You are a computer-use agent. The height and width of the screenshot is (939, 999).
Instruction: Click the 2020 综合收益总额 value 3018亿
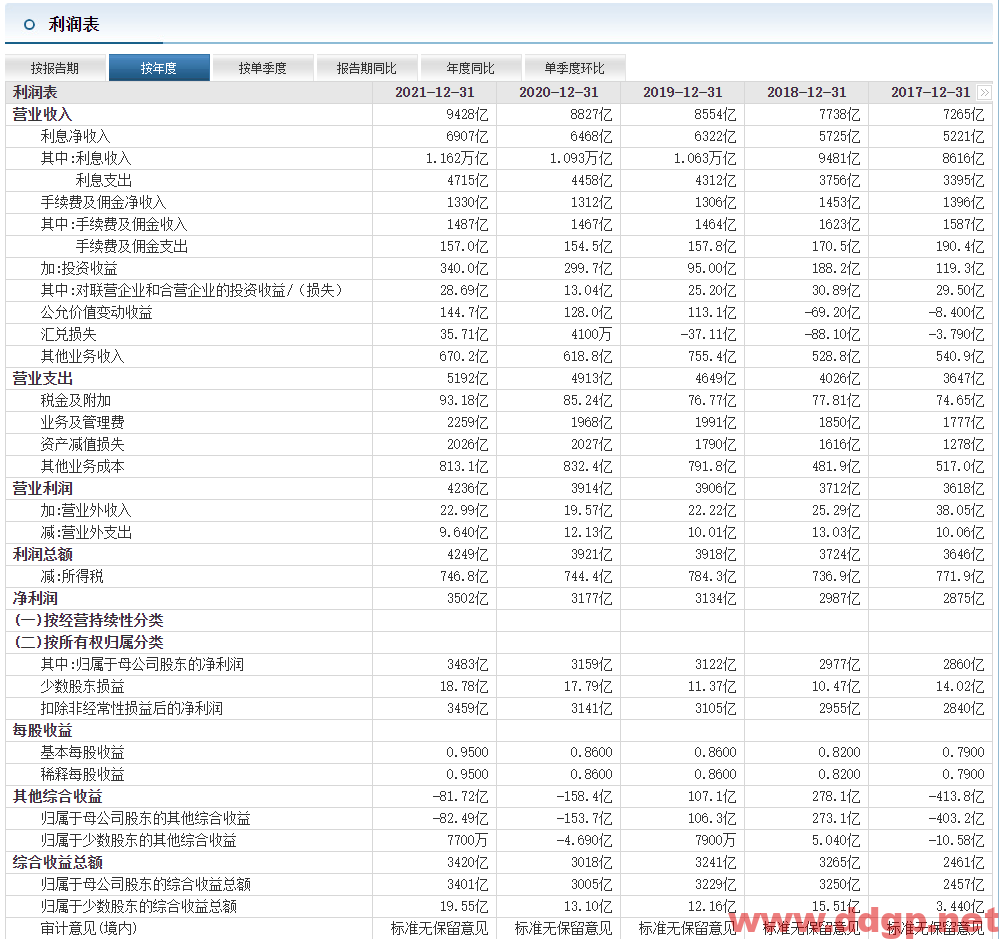point(591,863)
